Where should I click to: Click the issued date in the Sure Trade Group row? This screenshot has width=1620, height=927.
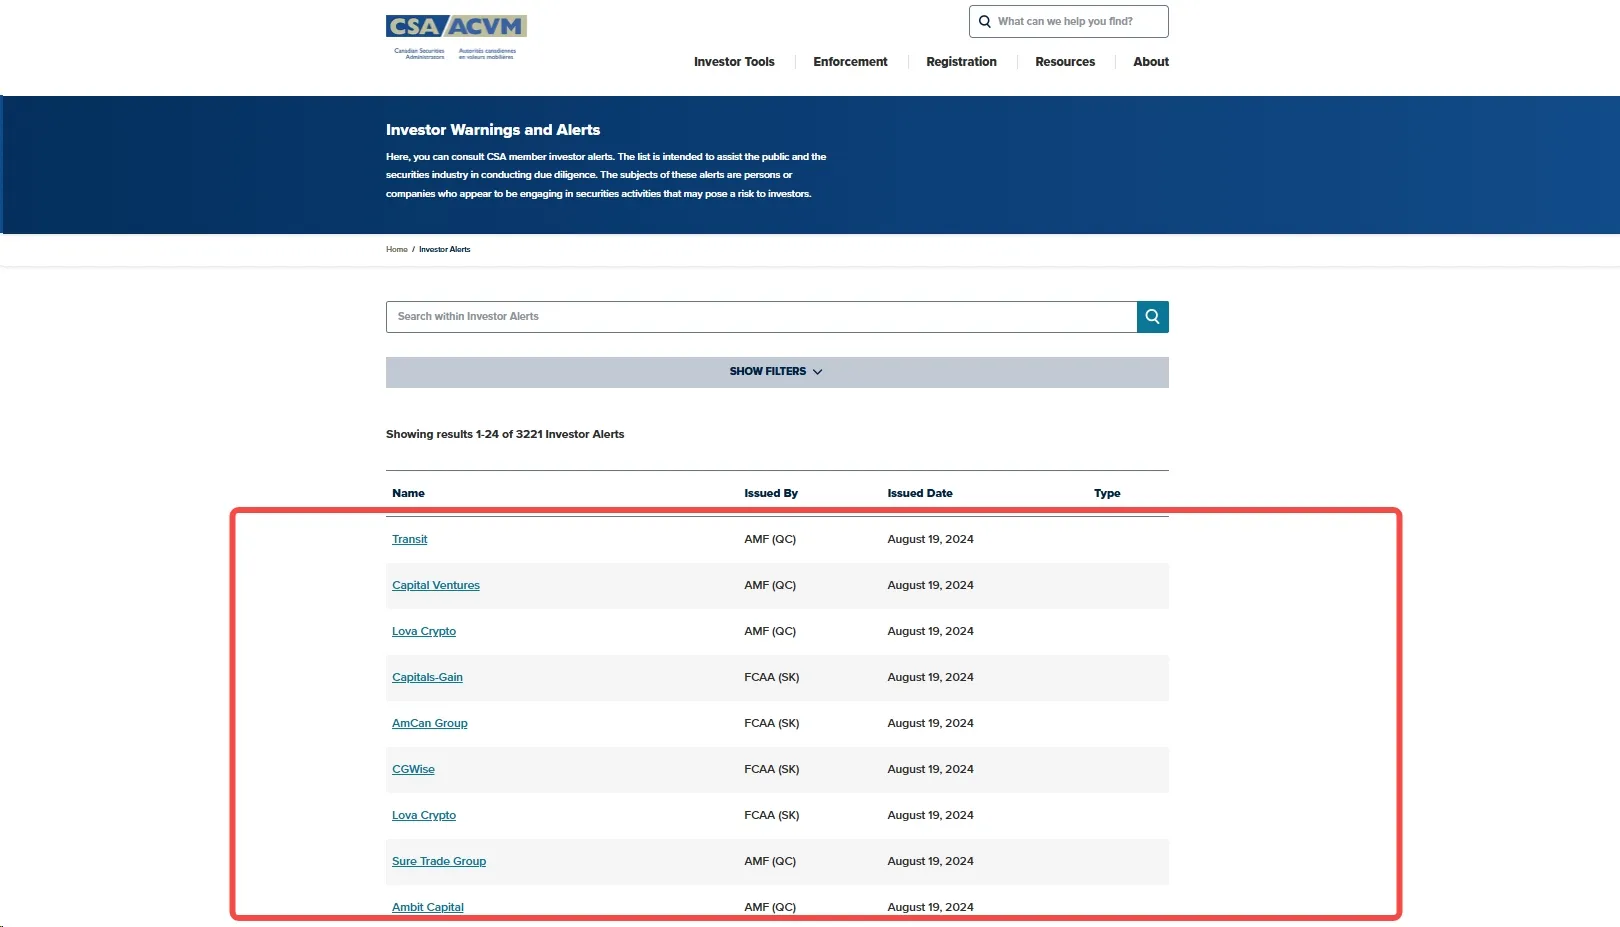(x=930, y=861)
